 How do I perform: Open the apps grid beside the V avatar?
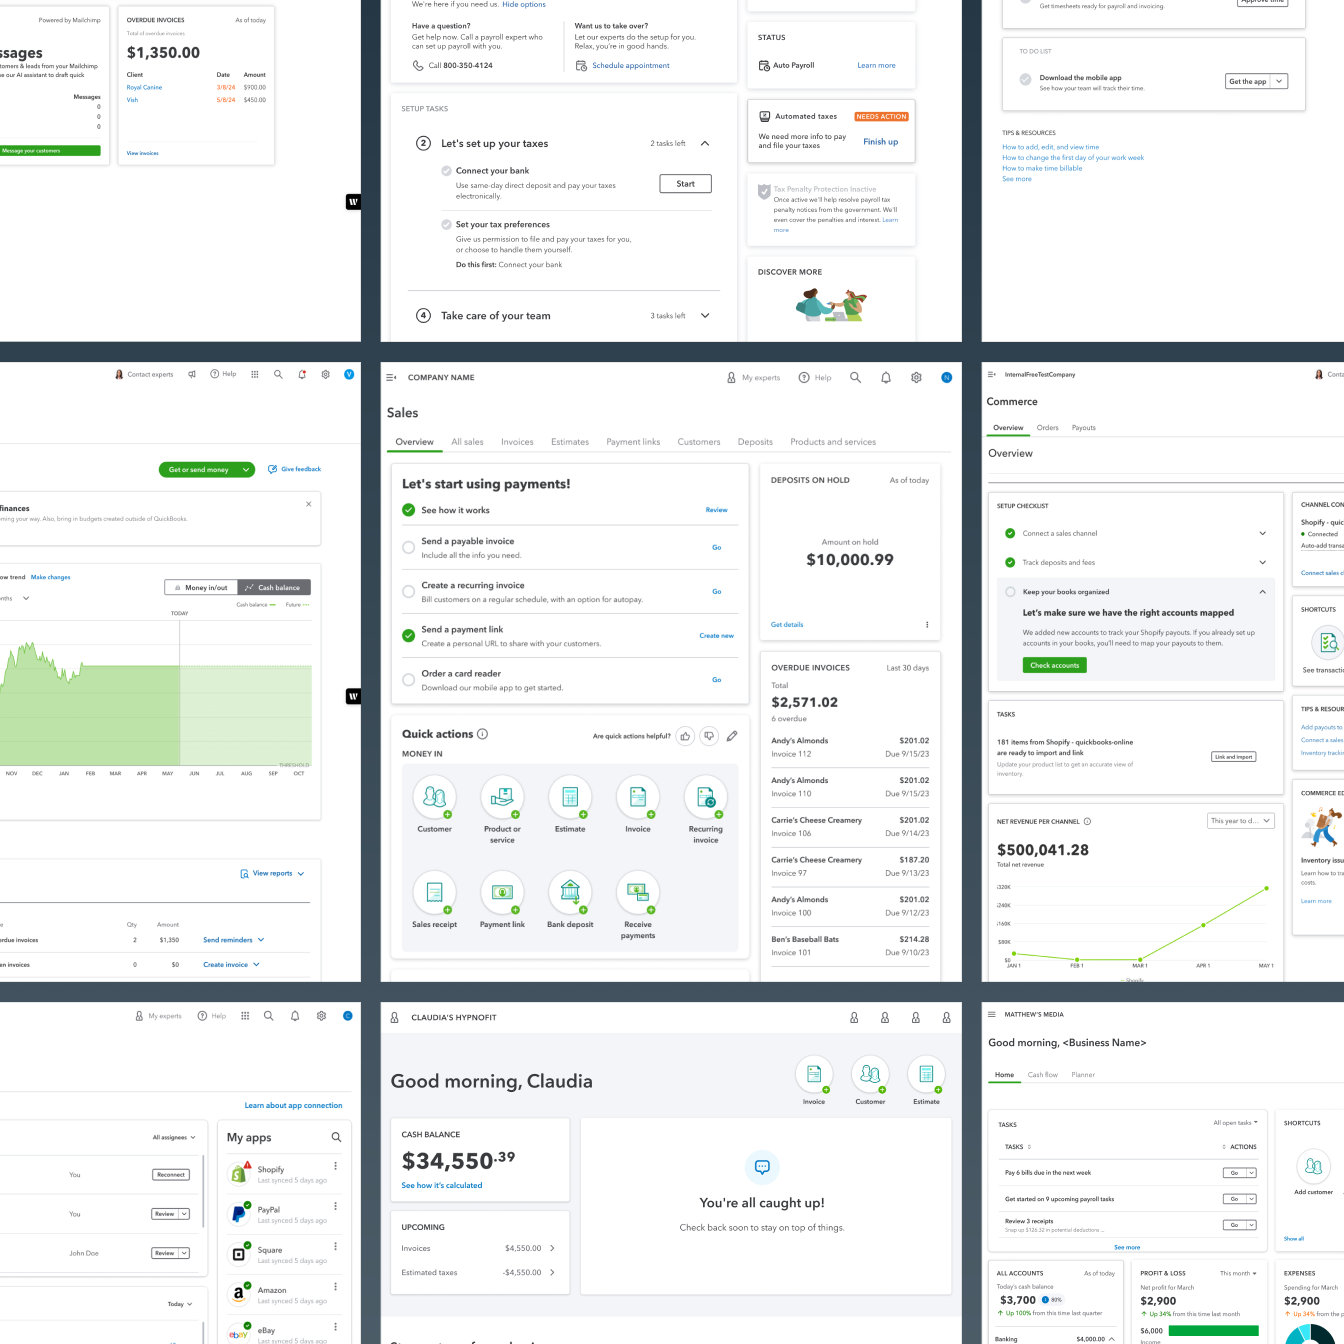click(x=255, y=374)
